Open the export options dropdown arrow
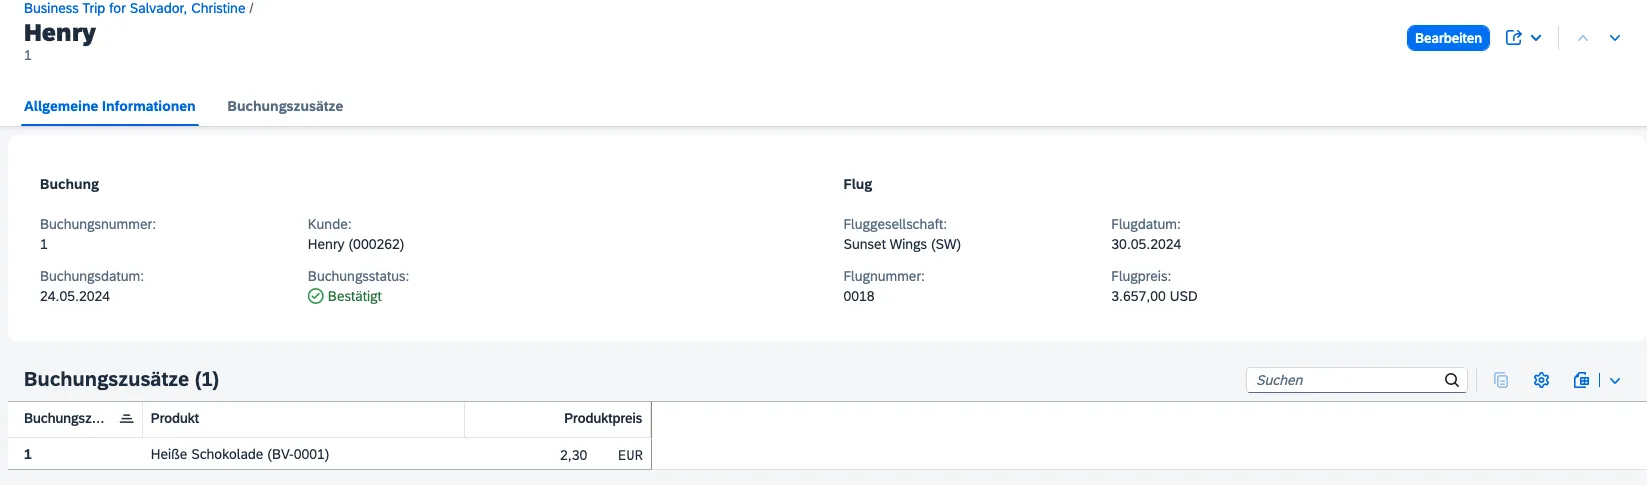1647x485 pixels. 1615,380
